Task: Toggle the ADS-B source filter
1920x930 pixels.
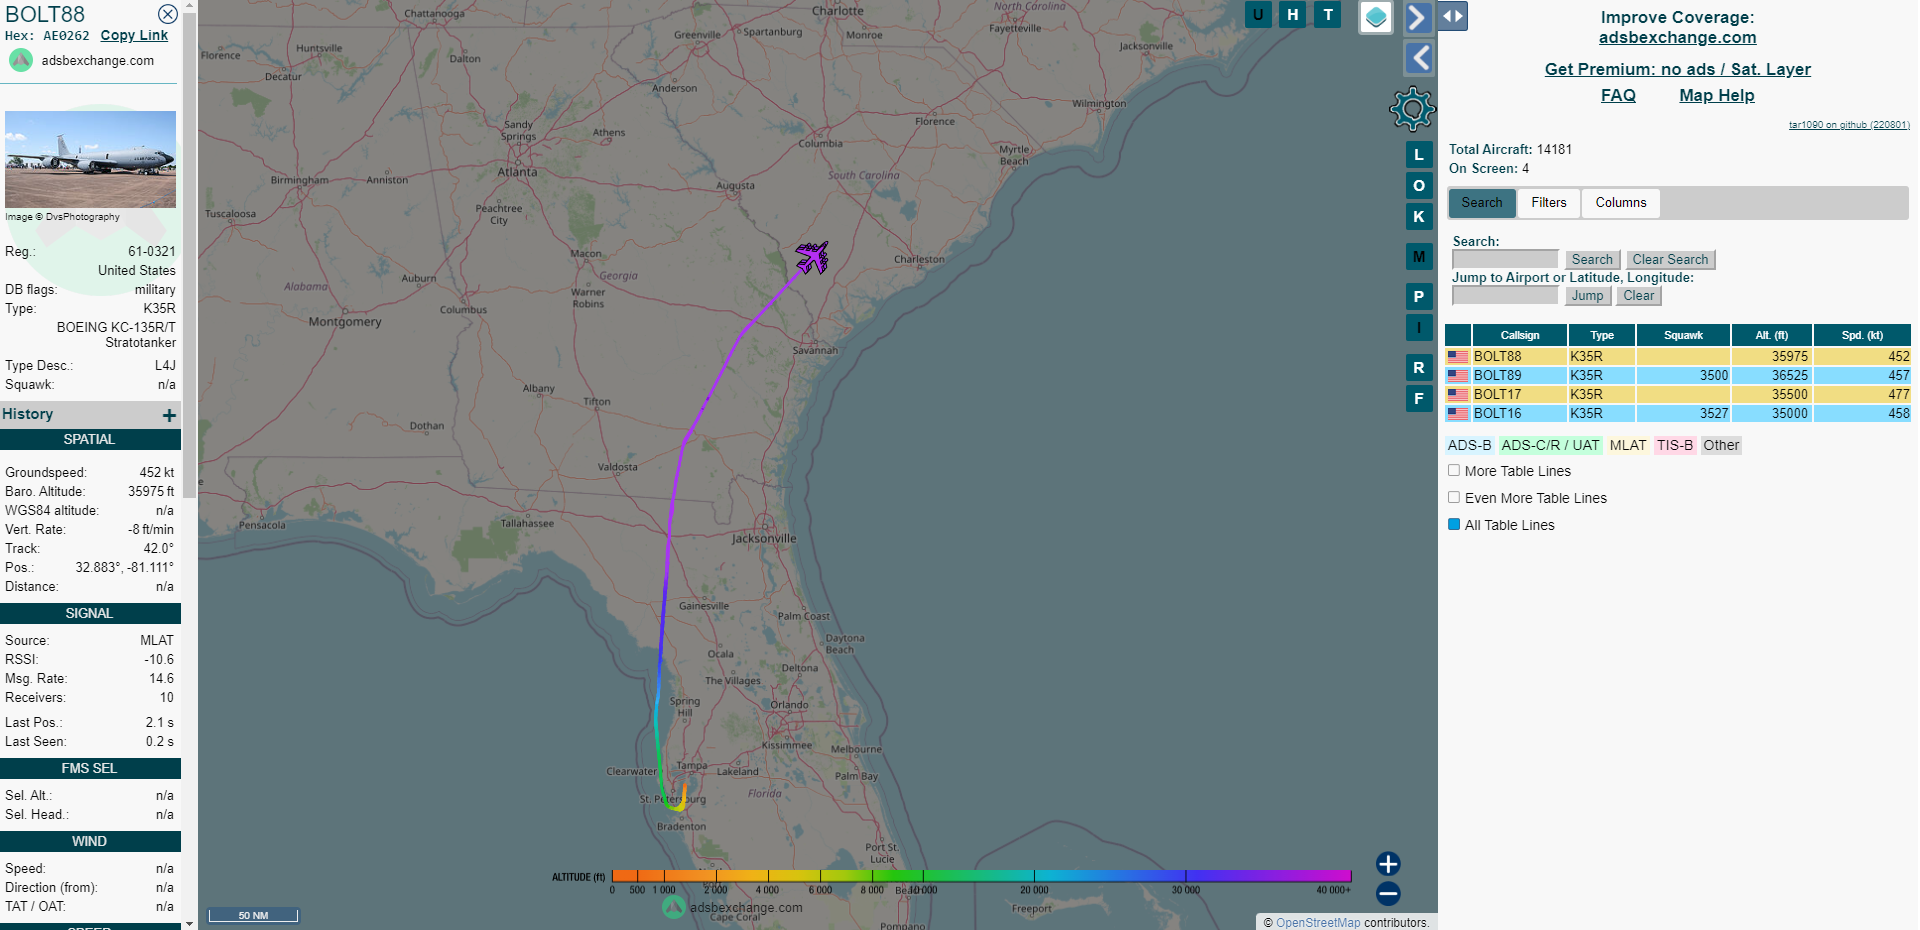Action: point(1470,446)
